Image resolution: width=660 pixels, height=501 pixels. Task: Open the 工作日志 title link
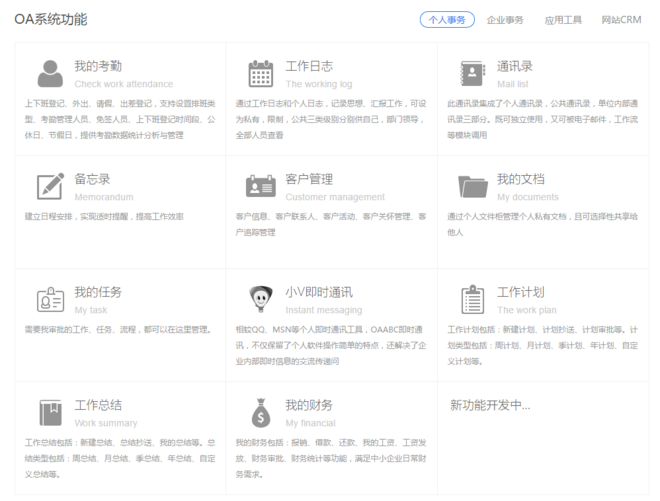point(309,66)
